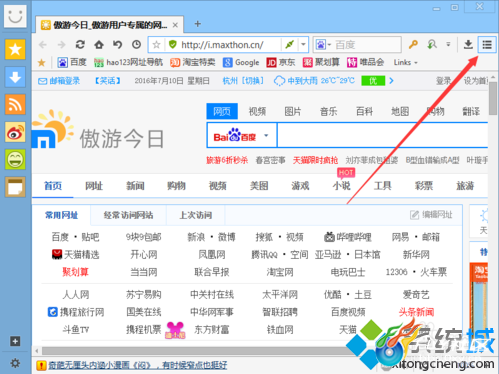Viewport: 499px width, 374px height.
Task: Expand the Links bookmarks folder
Action: coord(405,62)
